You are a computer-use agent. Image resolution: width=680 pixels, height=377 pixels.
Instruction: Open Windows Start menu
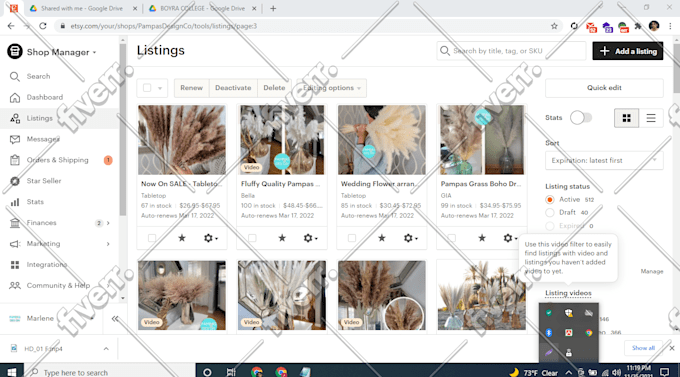[x=12, y=372]
